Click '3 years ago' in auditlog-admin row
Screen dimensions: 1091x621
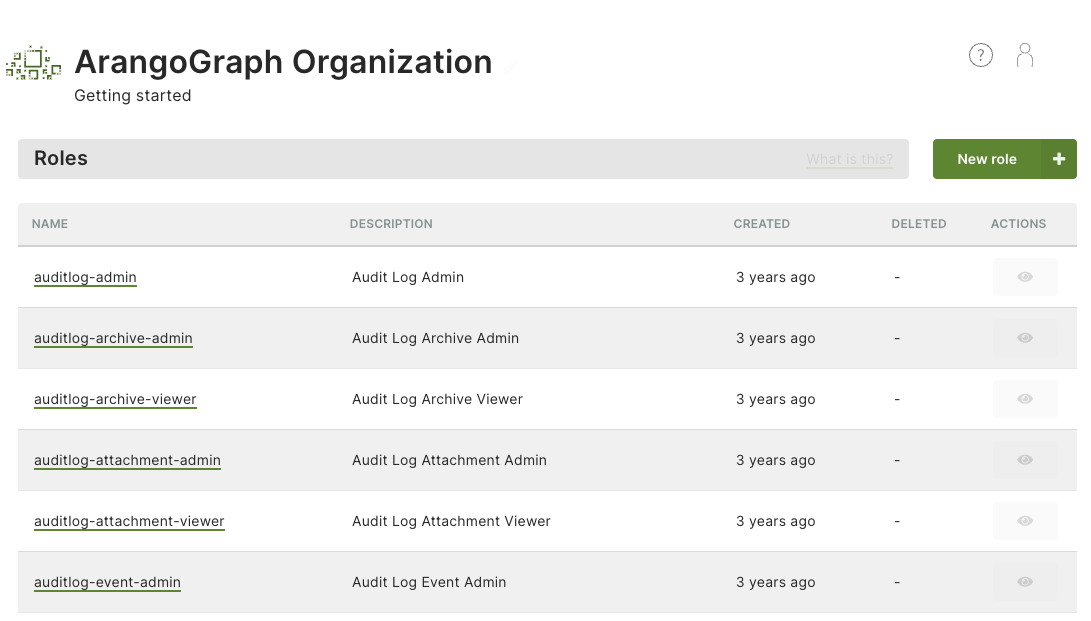(776, 277)
